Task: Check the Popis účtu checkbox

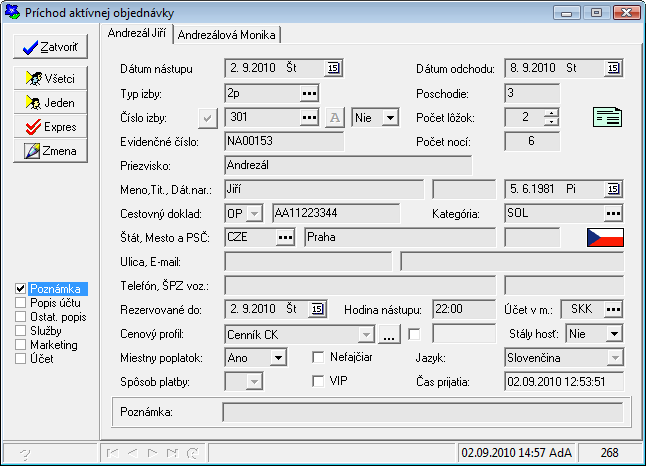Action: tap(20, 303)
